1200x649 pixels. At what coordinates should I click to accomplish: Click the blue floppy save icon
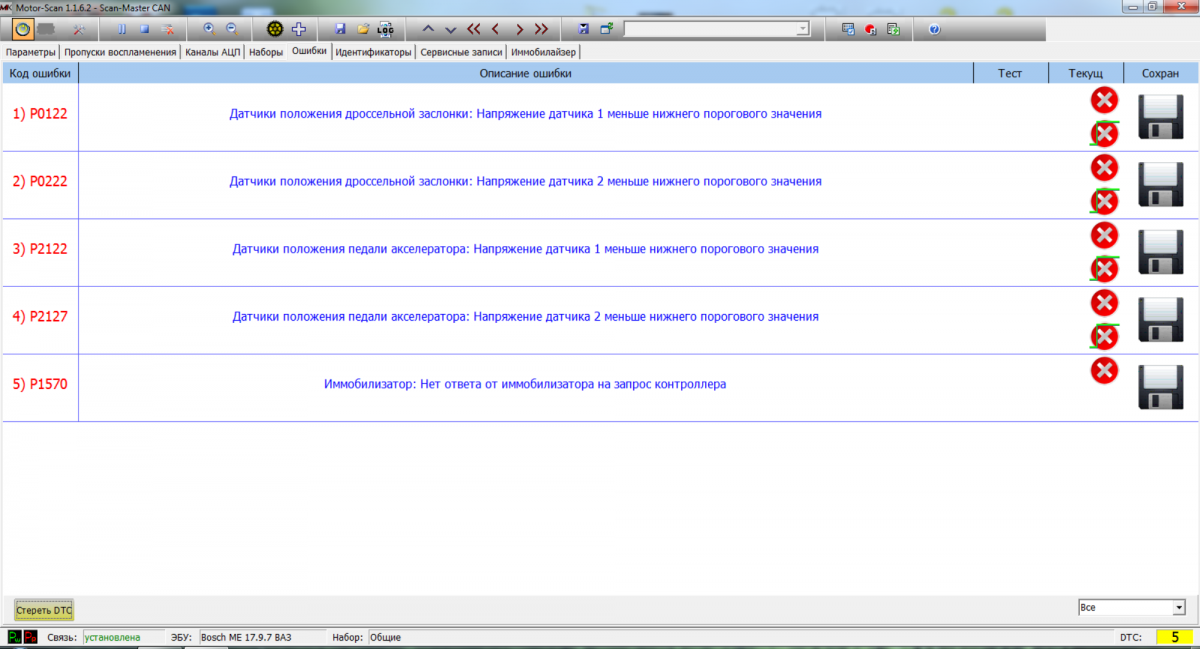[x=340, y=29]
